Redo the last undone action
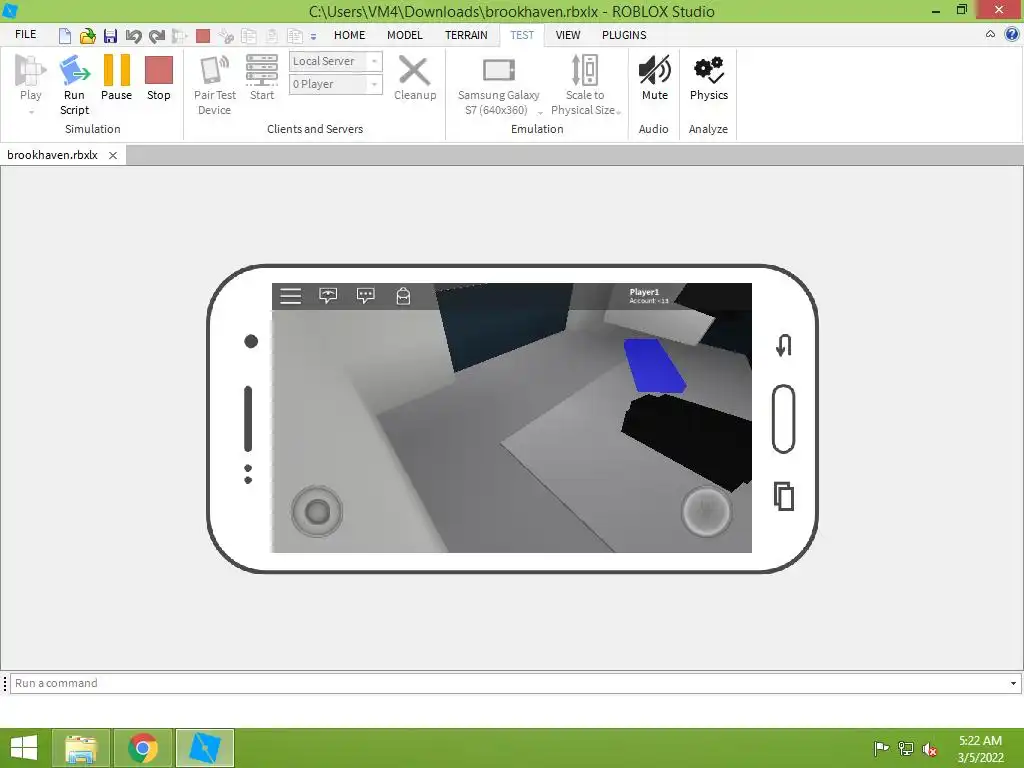Image resolution: width=1024 pixels, height=768 pixels. [x=157, y=35]
